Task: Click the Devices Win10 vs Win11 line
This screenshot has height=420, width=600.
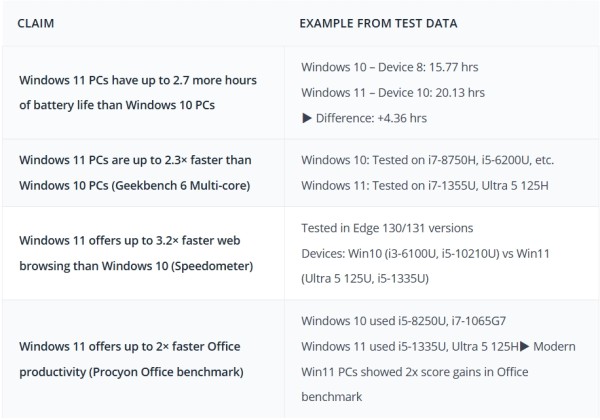Action: [x=425, y=254]
